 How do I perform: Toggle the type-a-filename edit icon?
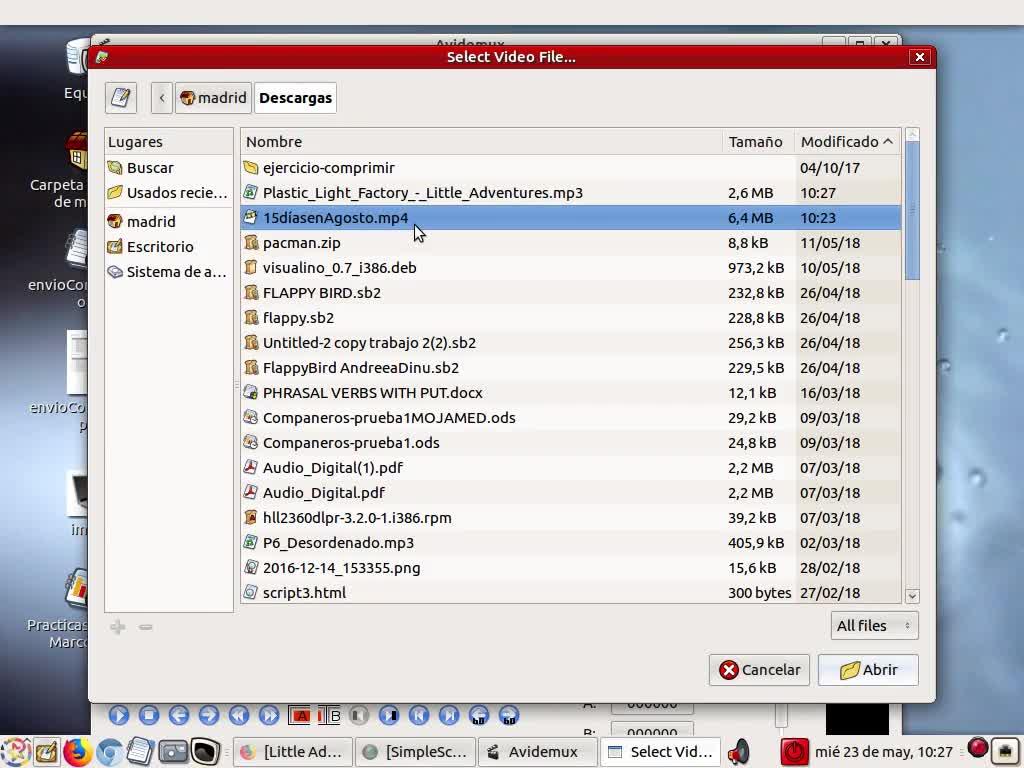pyautogui.click(x=121, y=98)
